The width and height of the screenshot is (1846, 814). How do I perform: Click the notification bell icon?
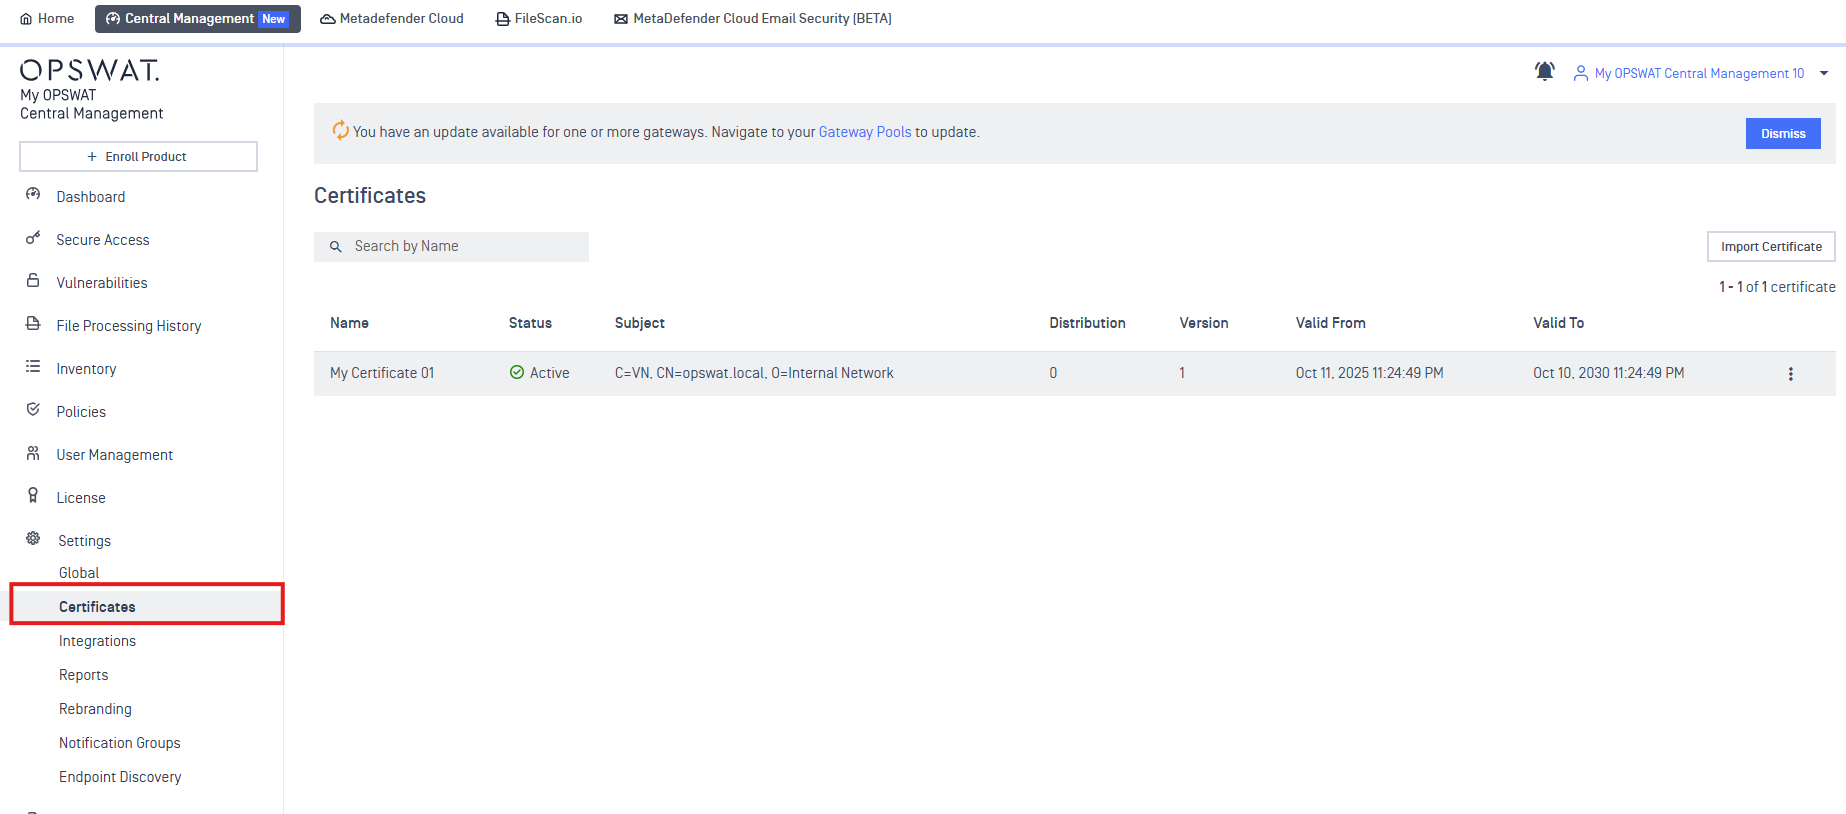click(x=1544, y=72)
